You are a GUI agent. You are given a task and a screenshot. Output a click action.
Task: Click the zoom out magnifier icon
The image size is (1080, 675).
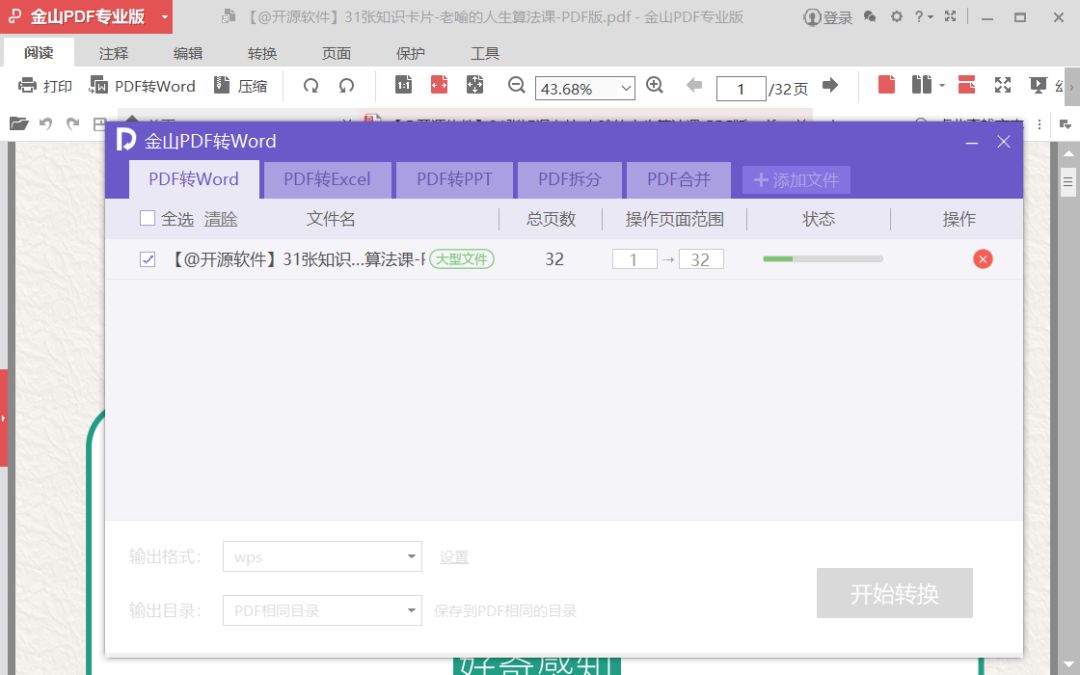pos(517,87)
